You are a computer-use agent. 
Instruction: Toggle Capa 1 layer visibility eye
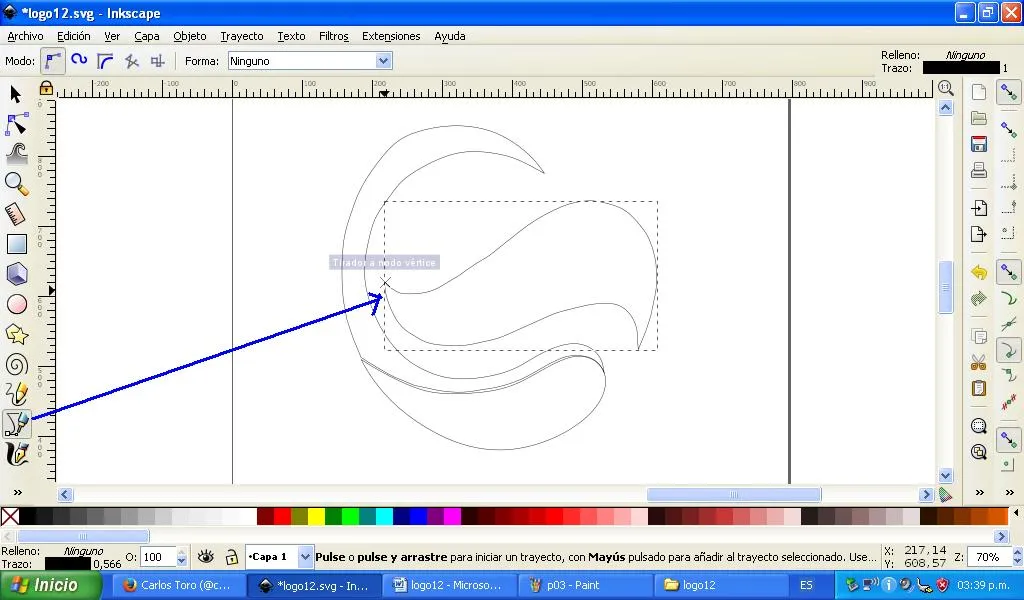(x=206, y=556)
